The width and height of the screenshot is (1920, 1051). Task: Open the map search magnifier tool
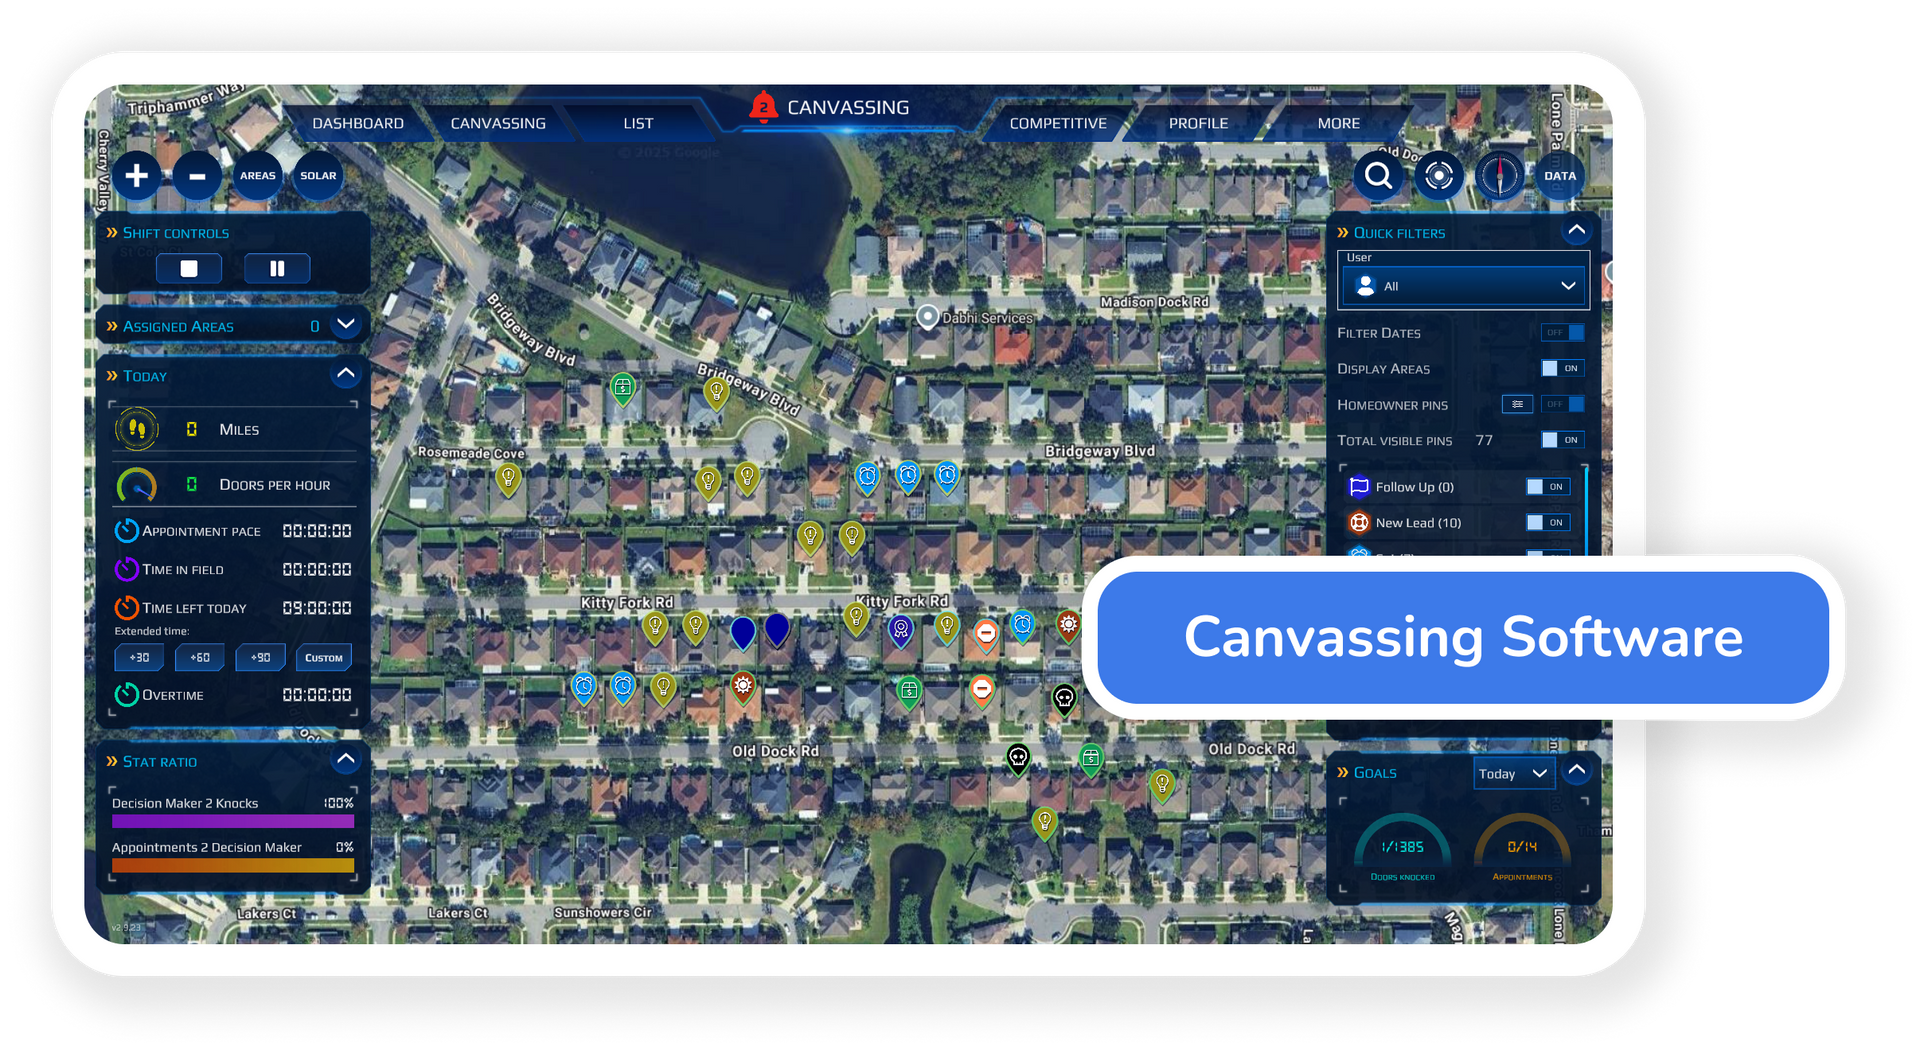click(x=1379, y=176)
